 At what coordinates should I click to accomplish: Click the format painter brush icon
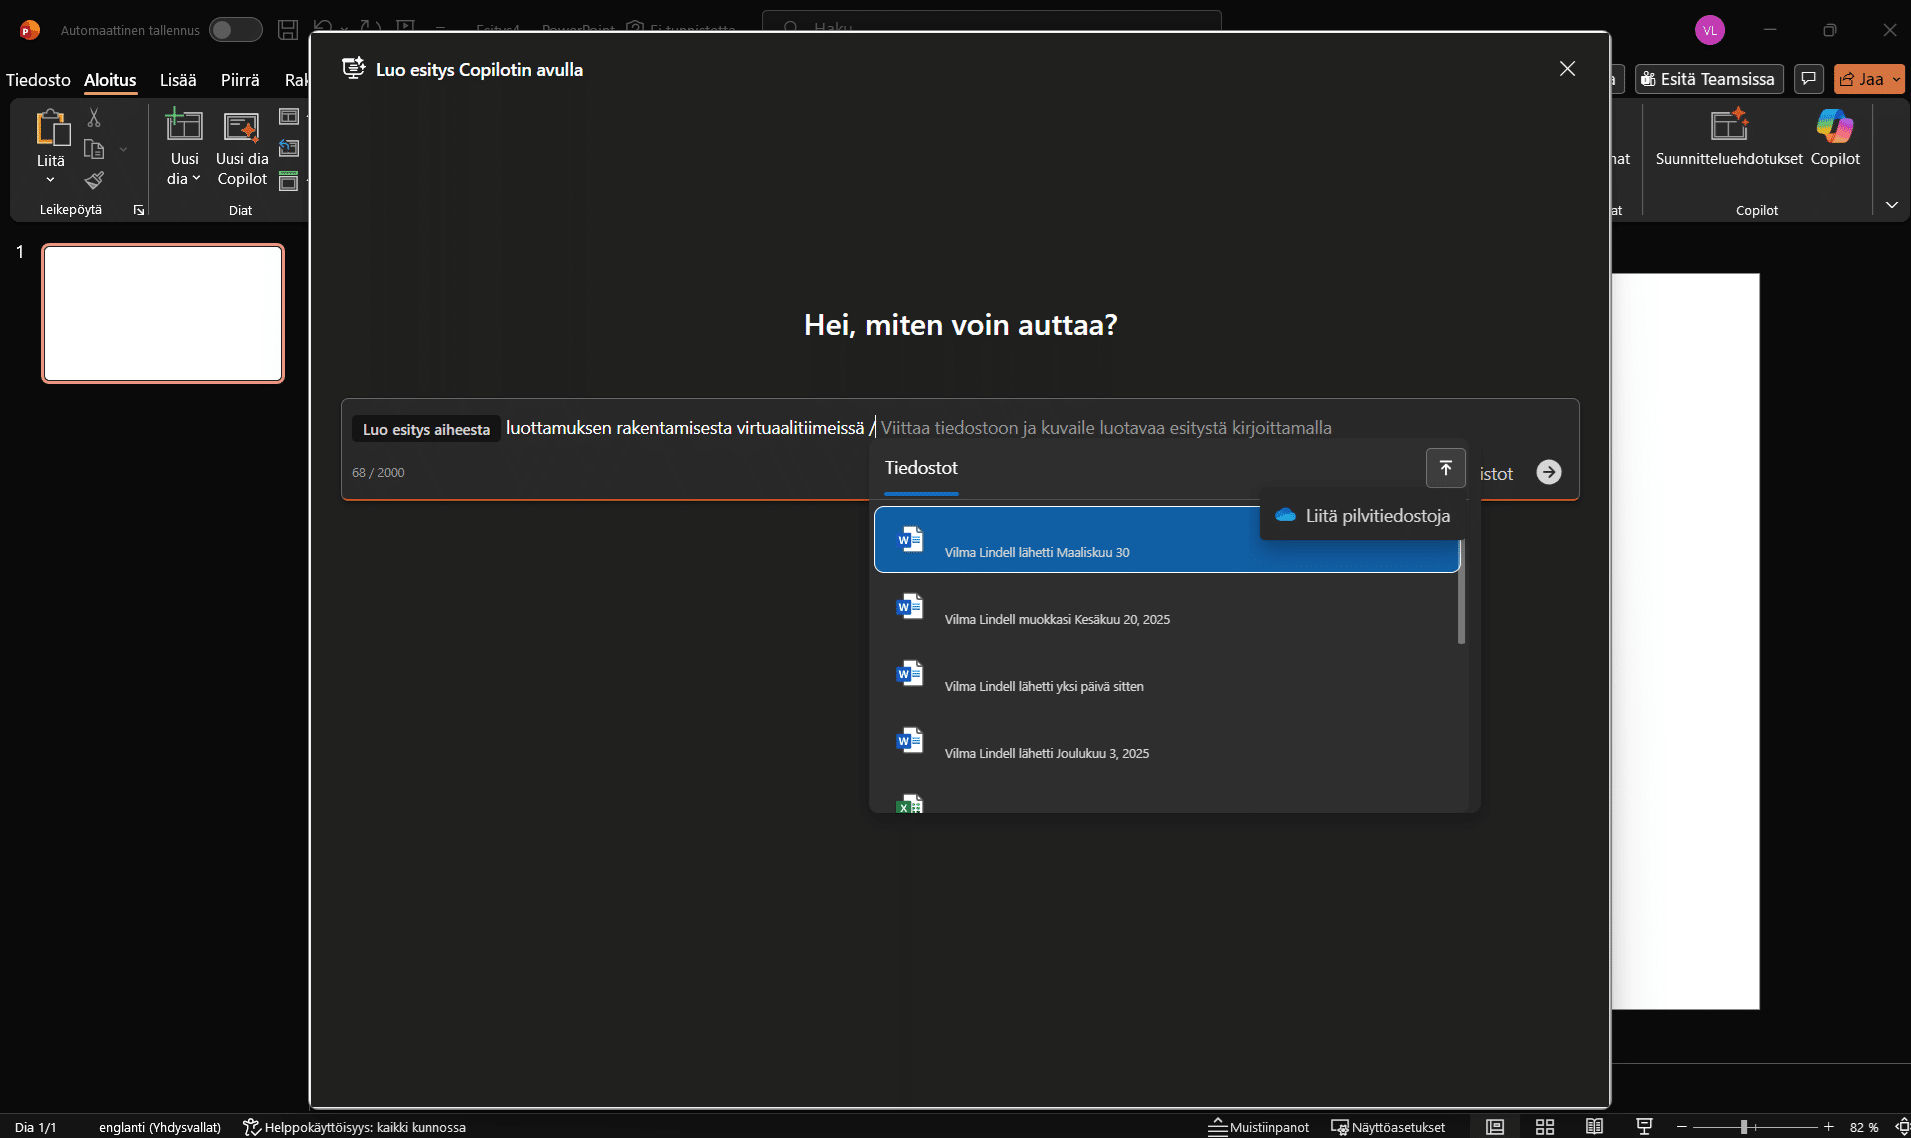tap(94, 180)
